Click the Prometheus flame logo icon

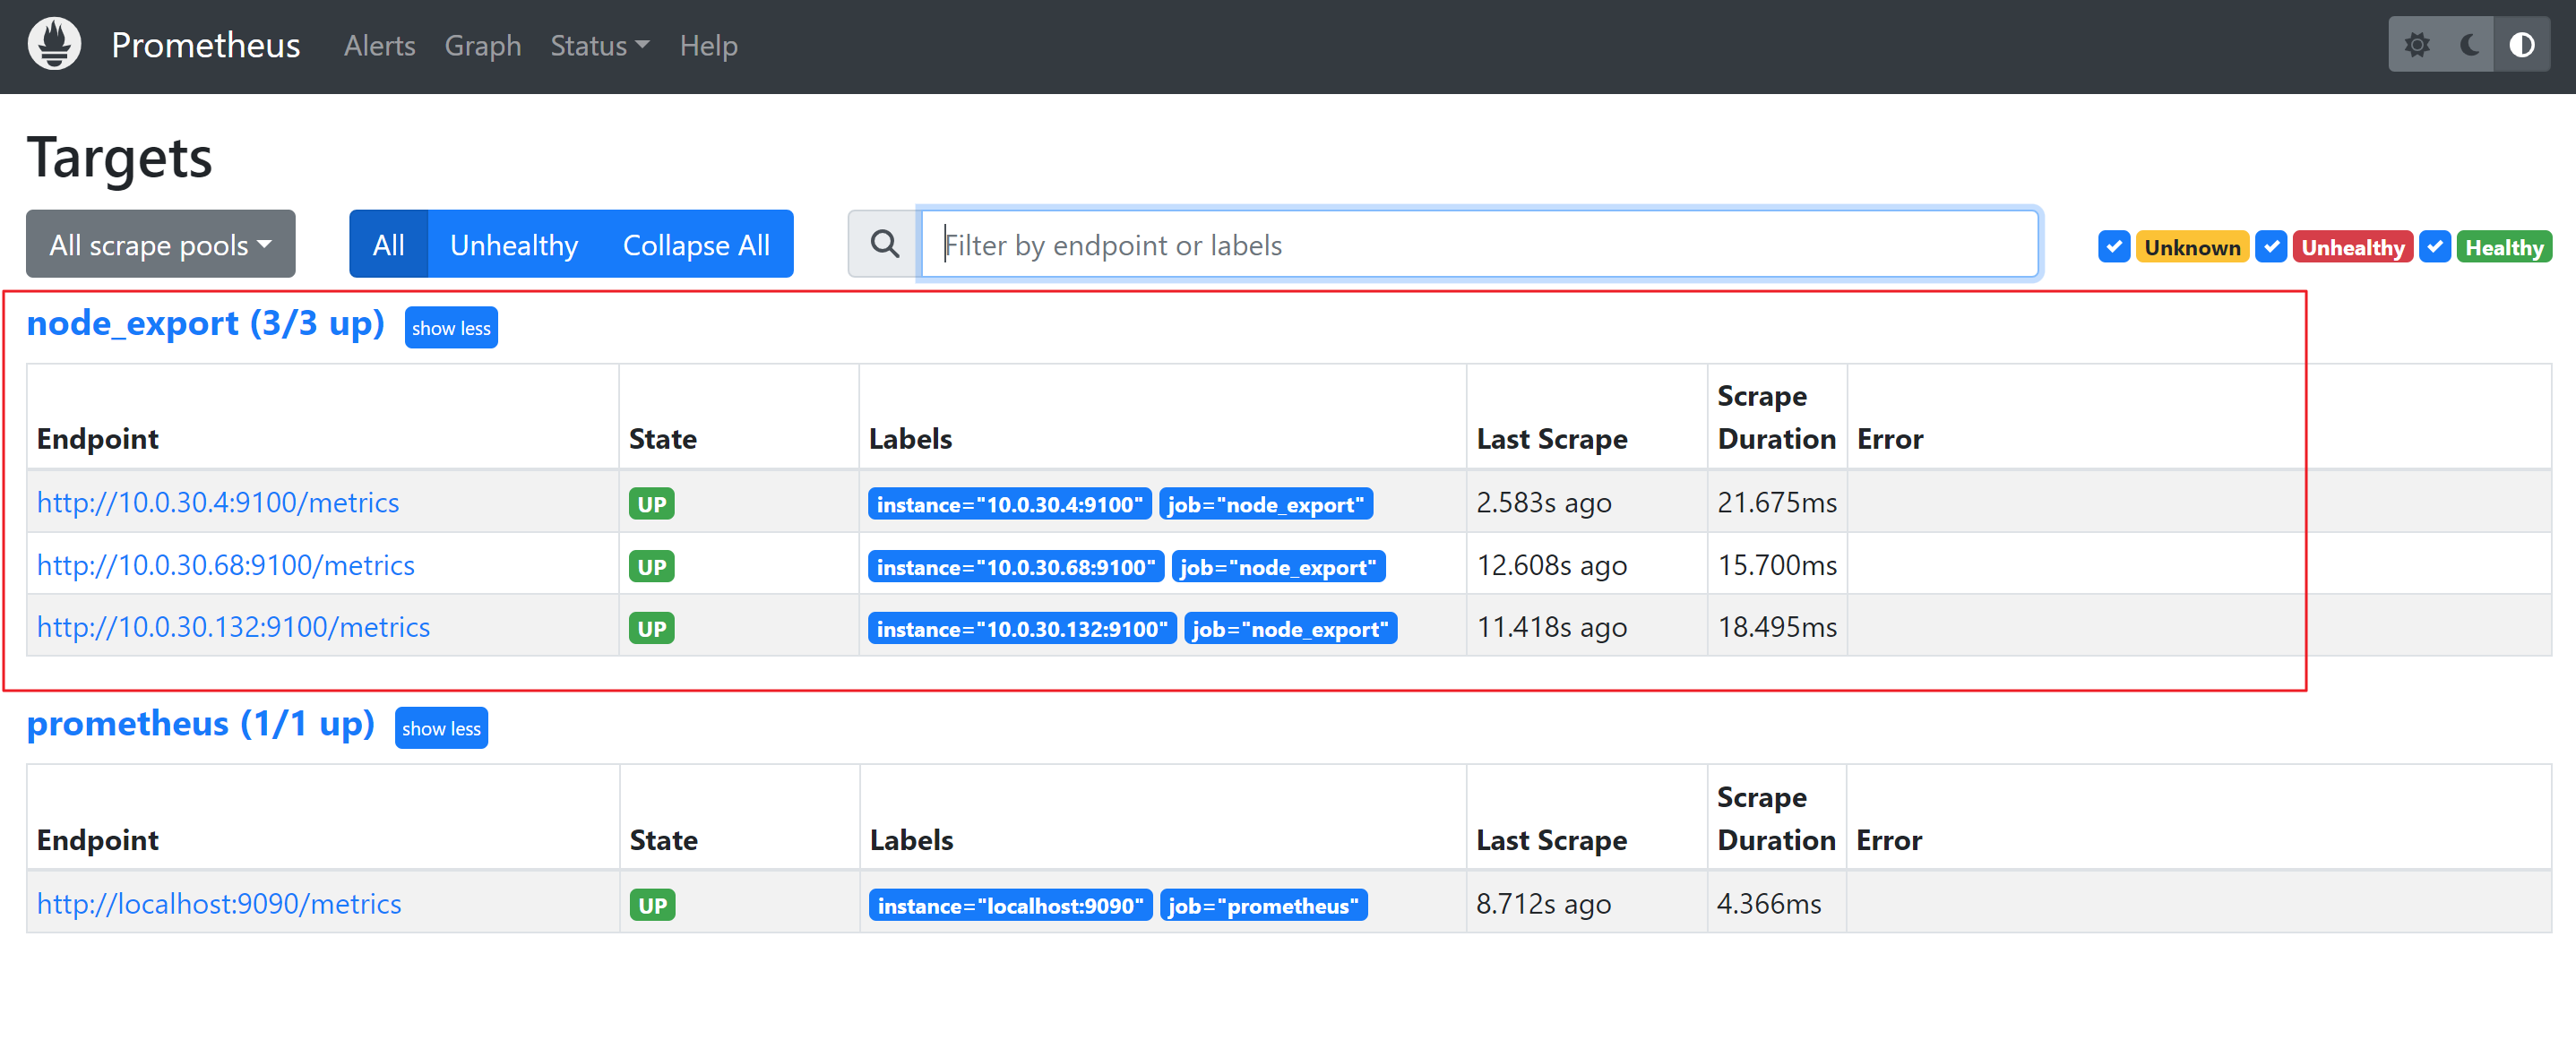[54, 44]
